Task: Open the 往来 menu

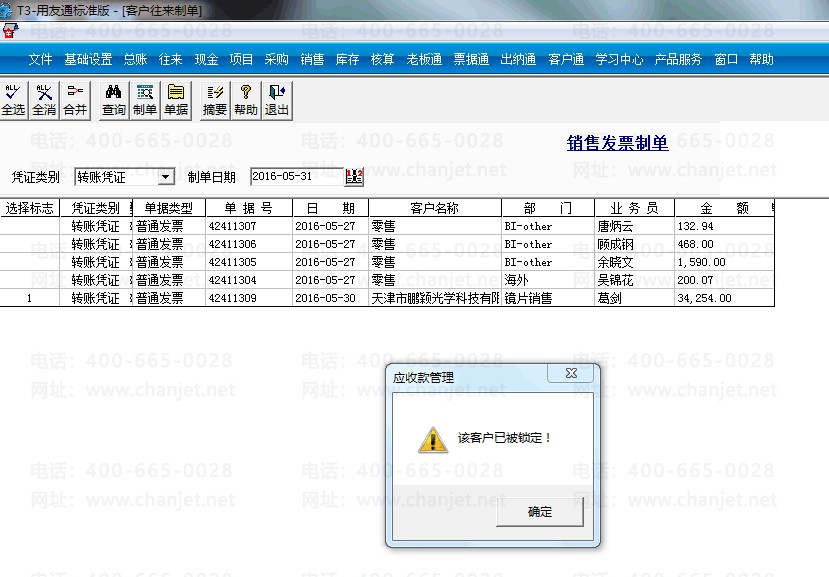Action: pos(170,59)
